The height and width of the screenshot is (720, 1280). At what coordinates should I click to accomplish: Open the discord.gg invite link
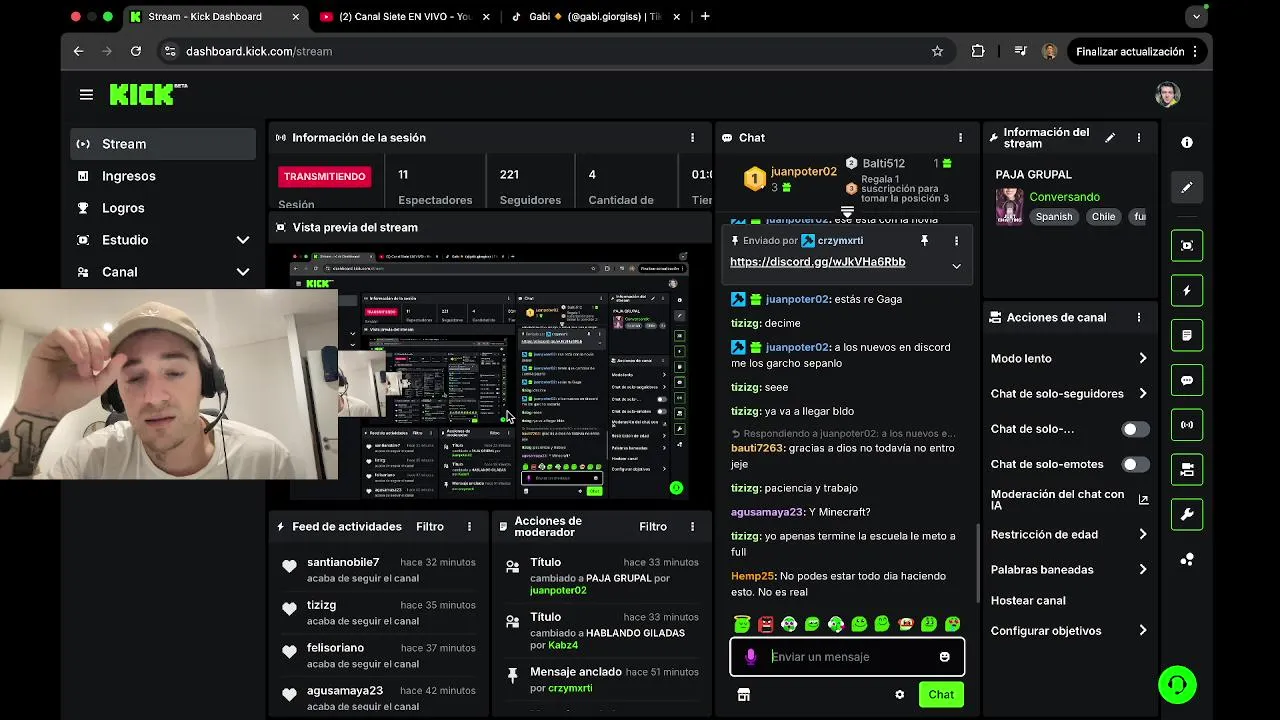(x=818, y=262)
